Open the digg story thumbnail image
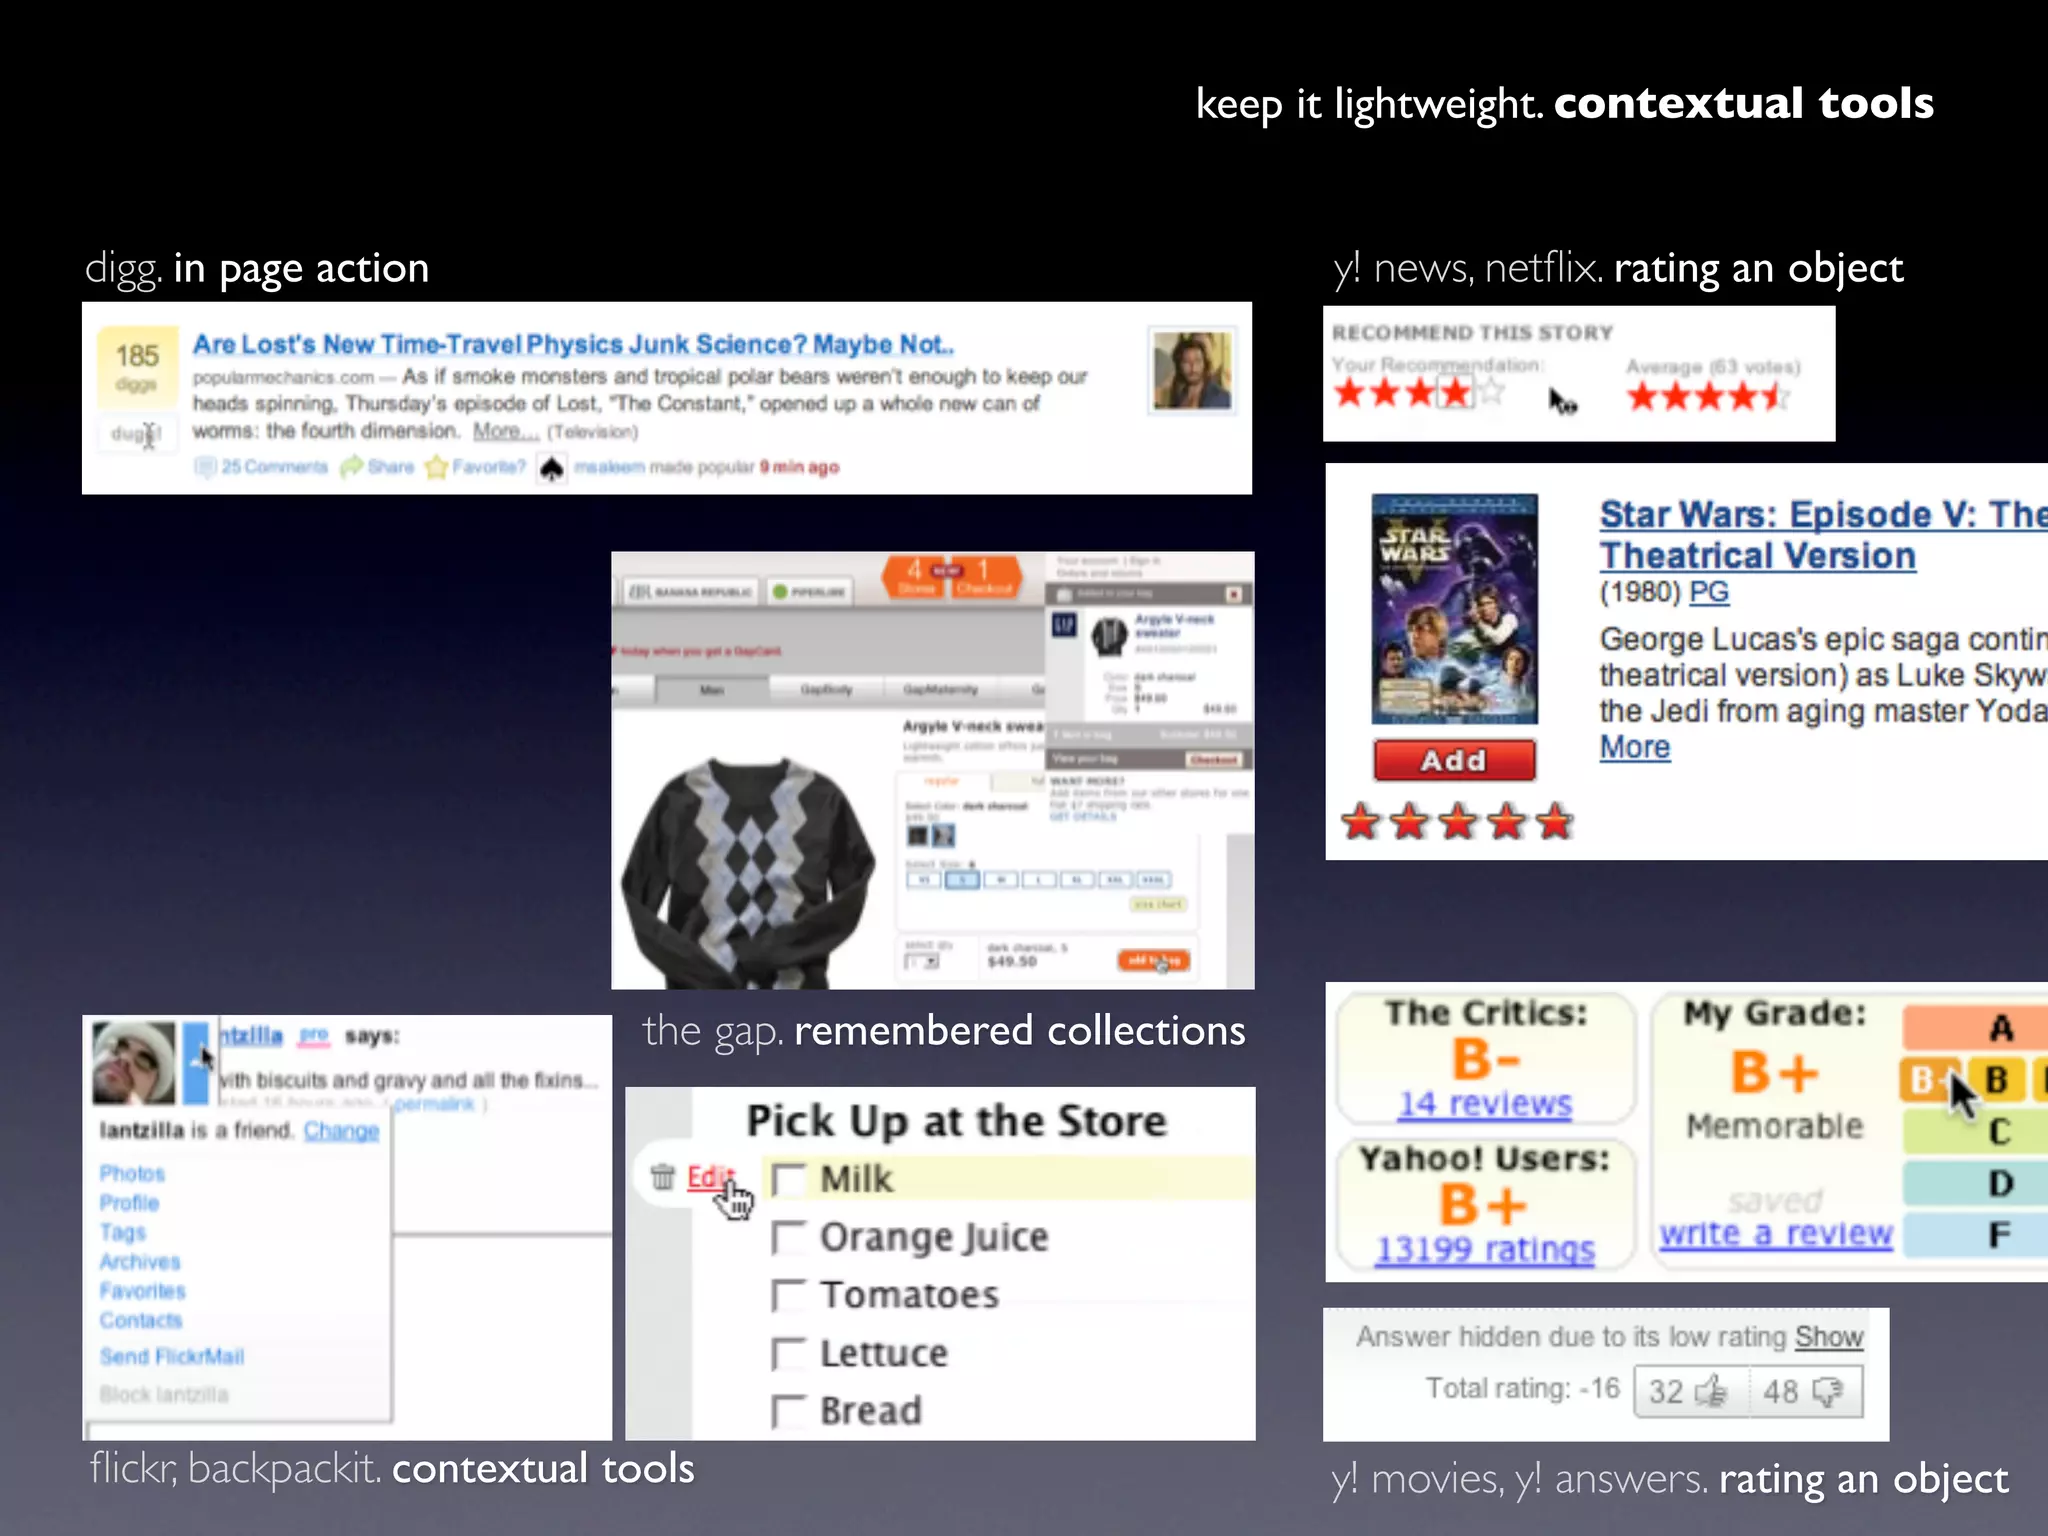The height and width of the screenshot is (1536, 2048). tap(1192, 371)
